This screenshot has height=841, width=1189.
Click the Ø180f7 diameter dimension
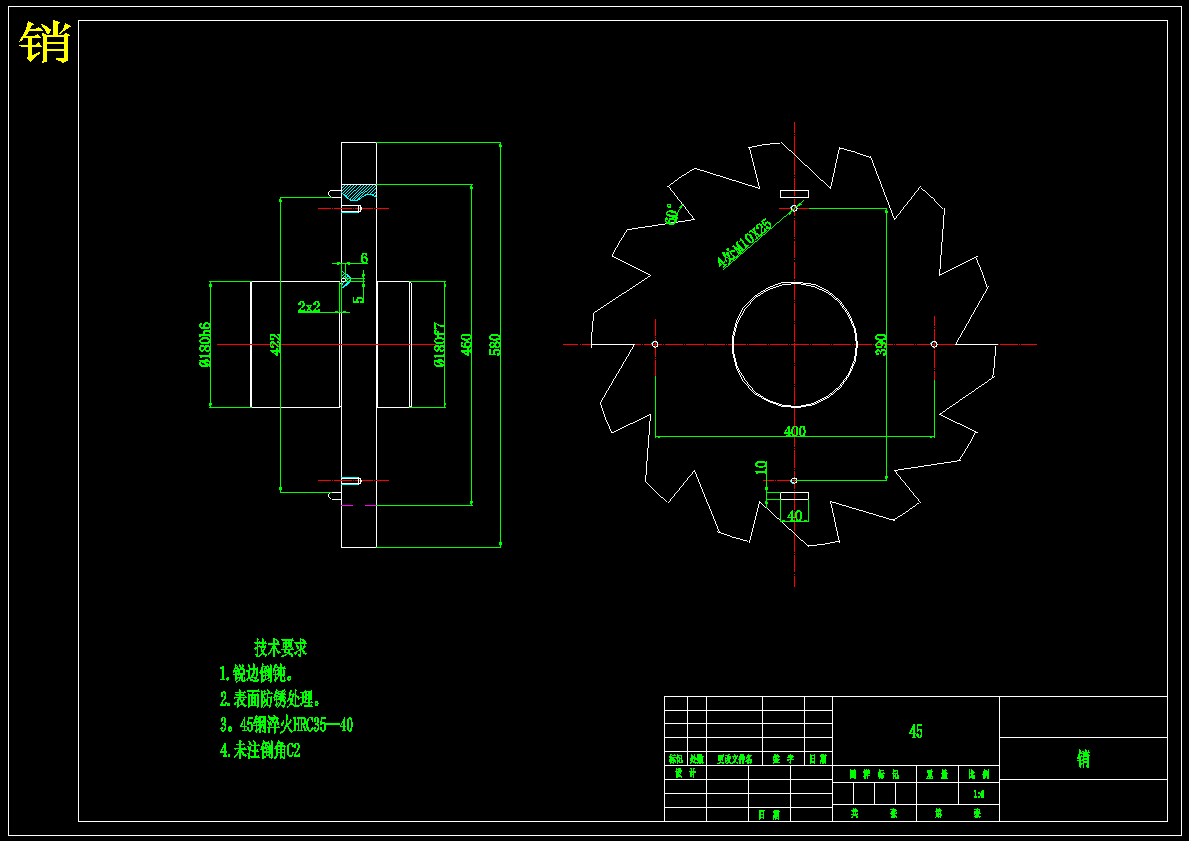coord(439,344)
